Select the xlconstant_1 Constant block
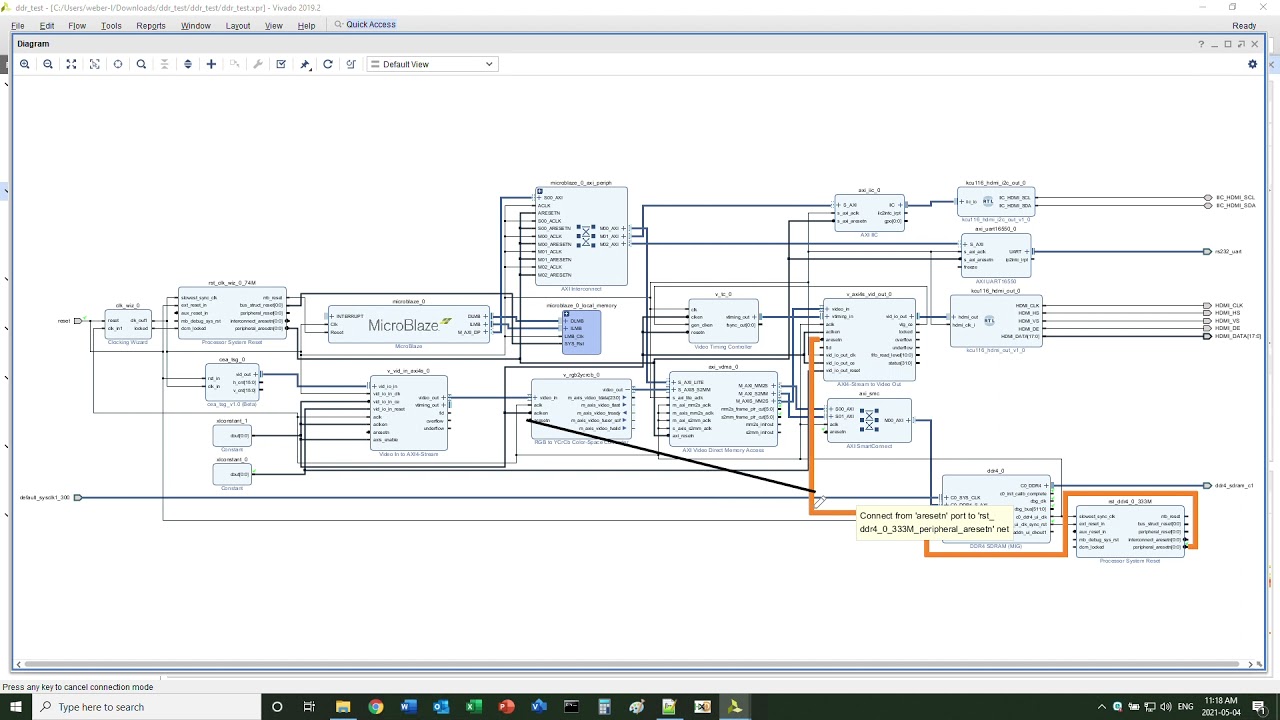This screenshot has width=1280, height=720. (232, 436)
